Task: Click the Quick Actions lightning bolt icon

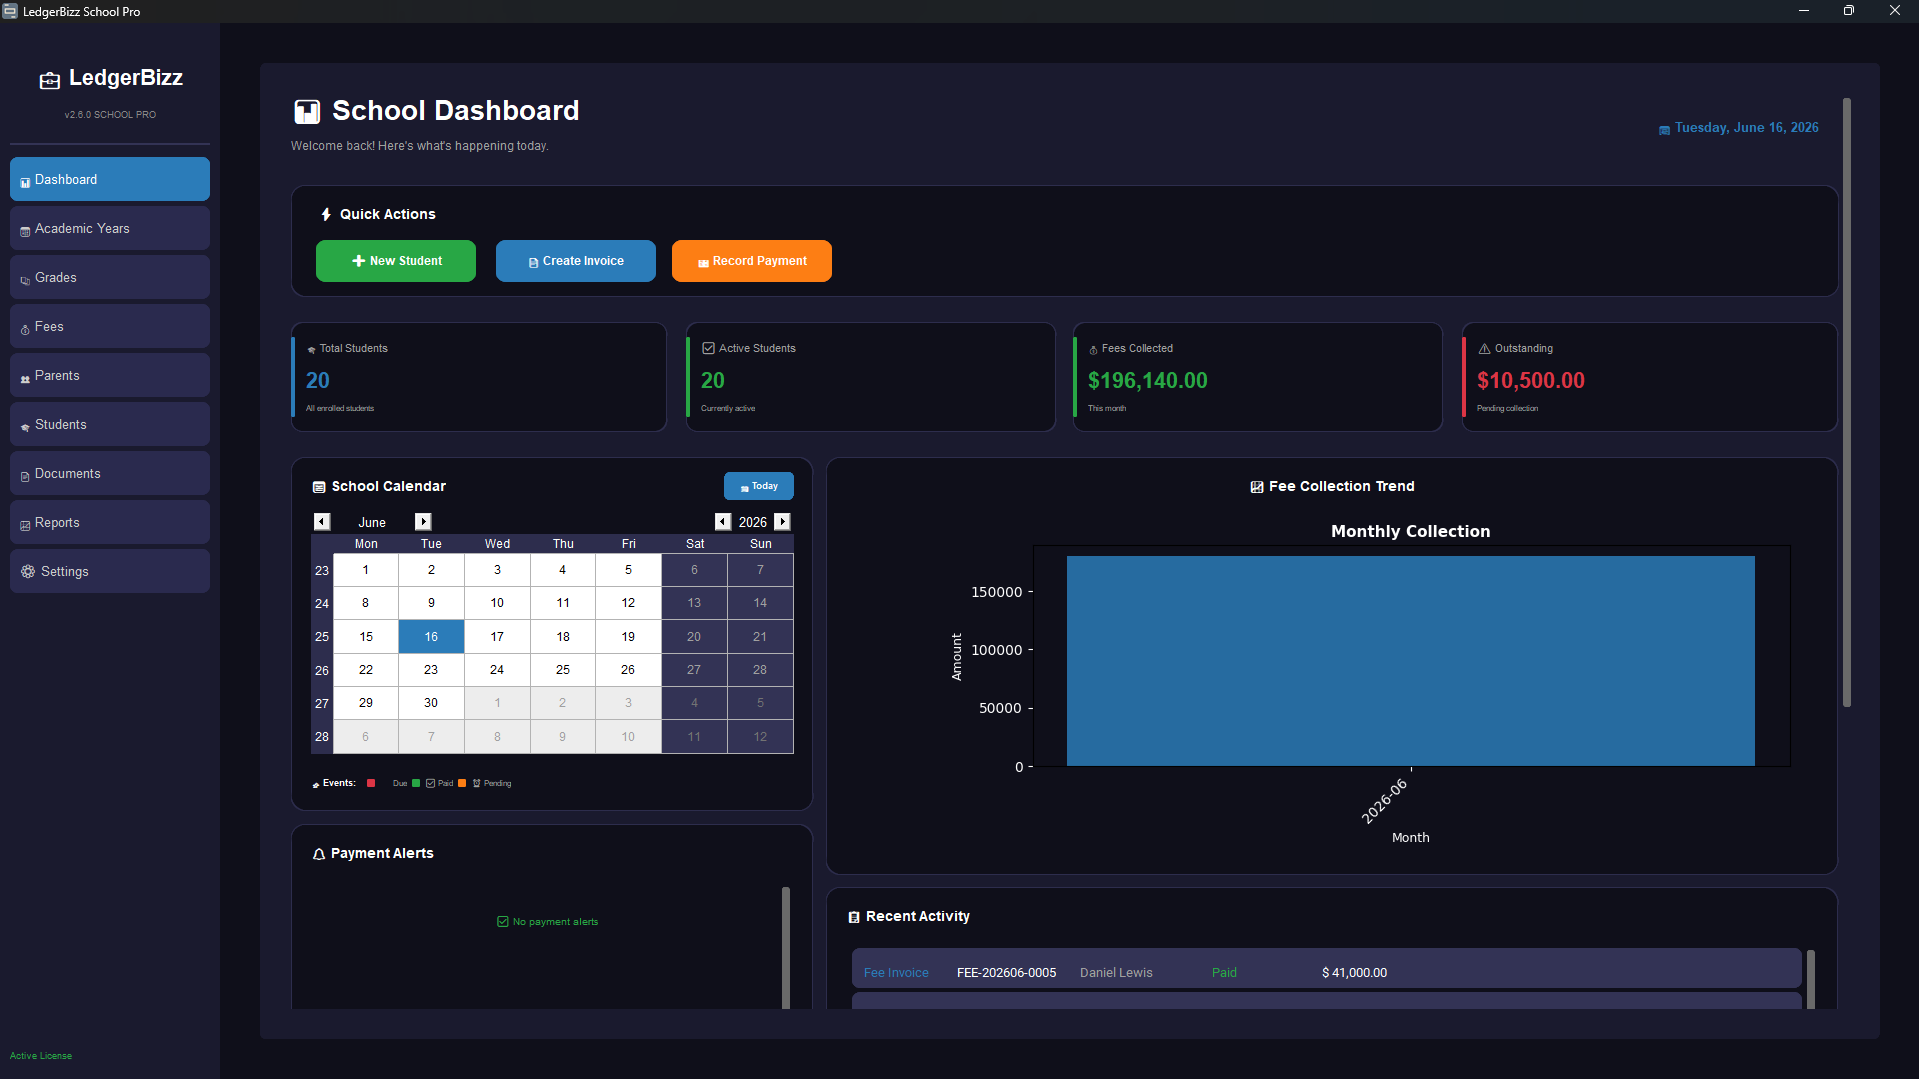Action: click(326, 214)
